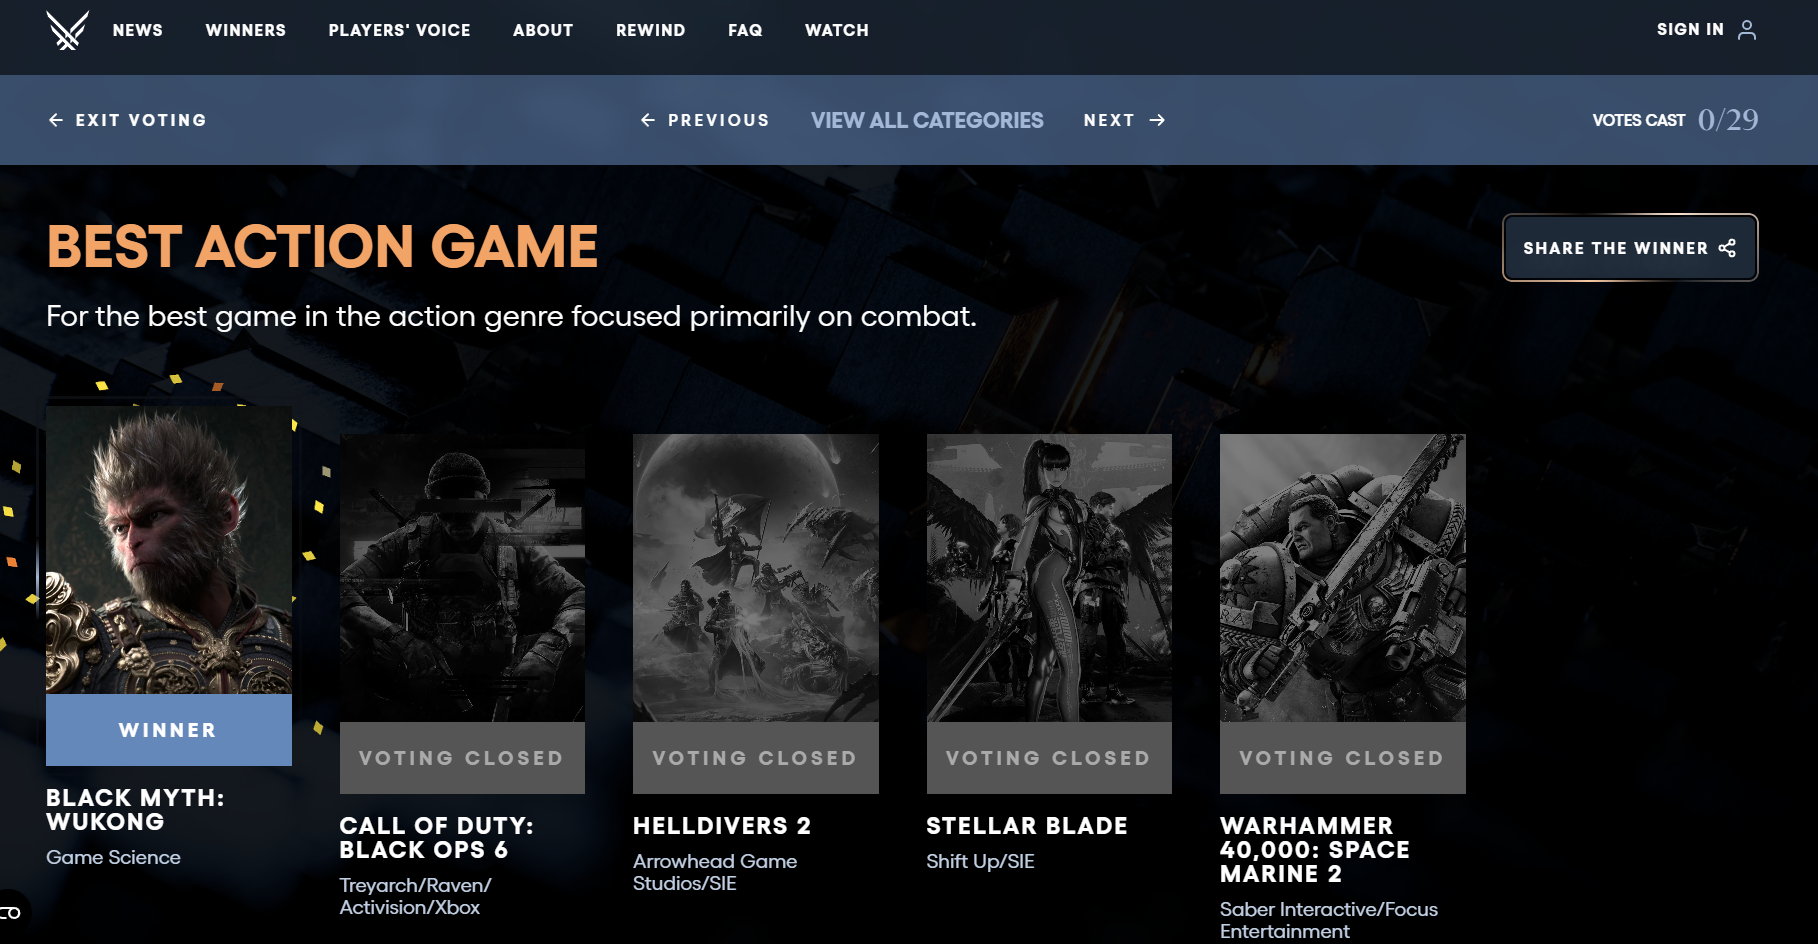Viewport: 1818px width, 944px height.
Task: Click the Treyarch/Raven/Activision/Xbox credit
Action: (415, 896)
